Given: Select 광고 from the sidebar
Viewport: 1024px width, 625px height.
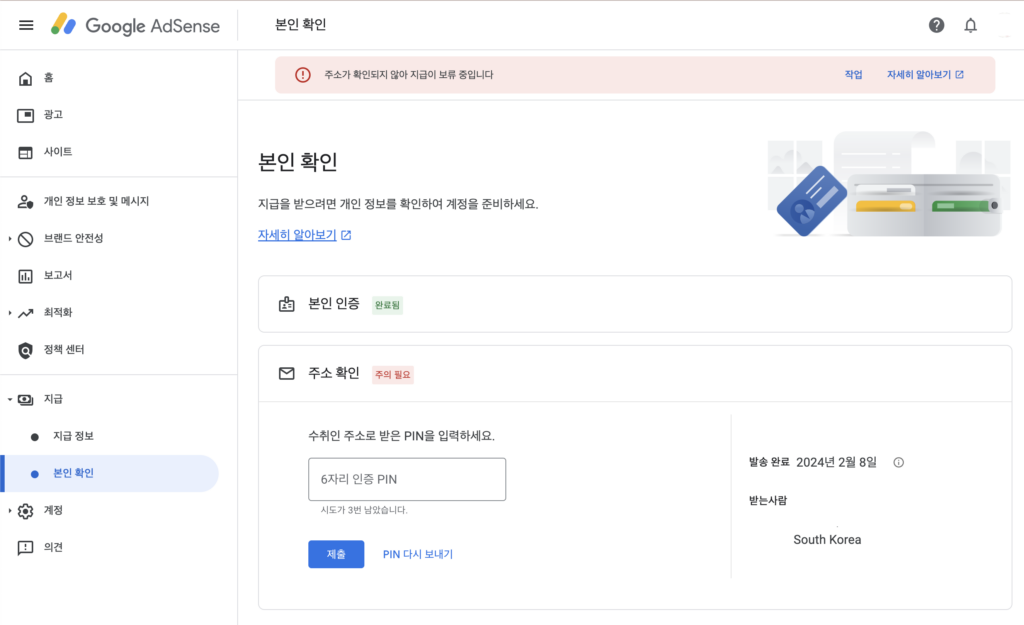Looking at the screenshot, I should (x=53, y=115).
